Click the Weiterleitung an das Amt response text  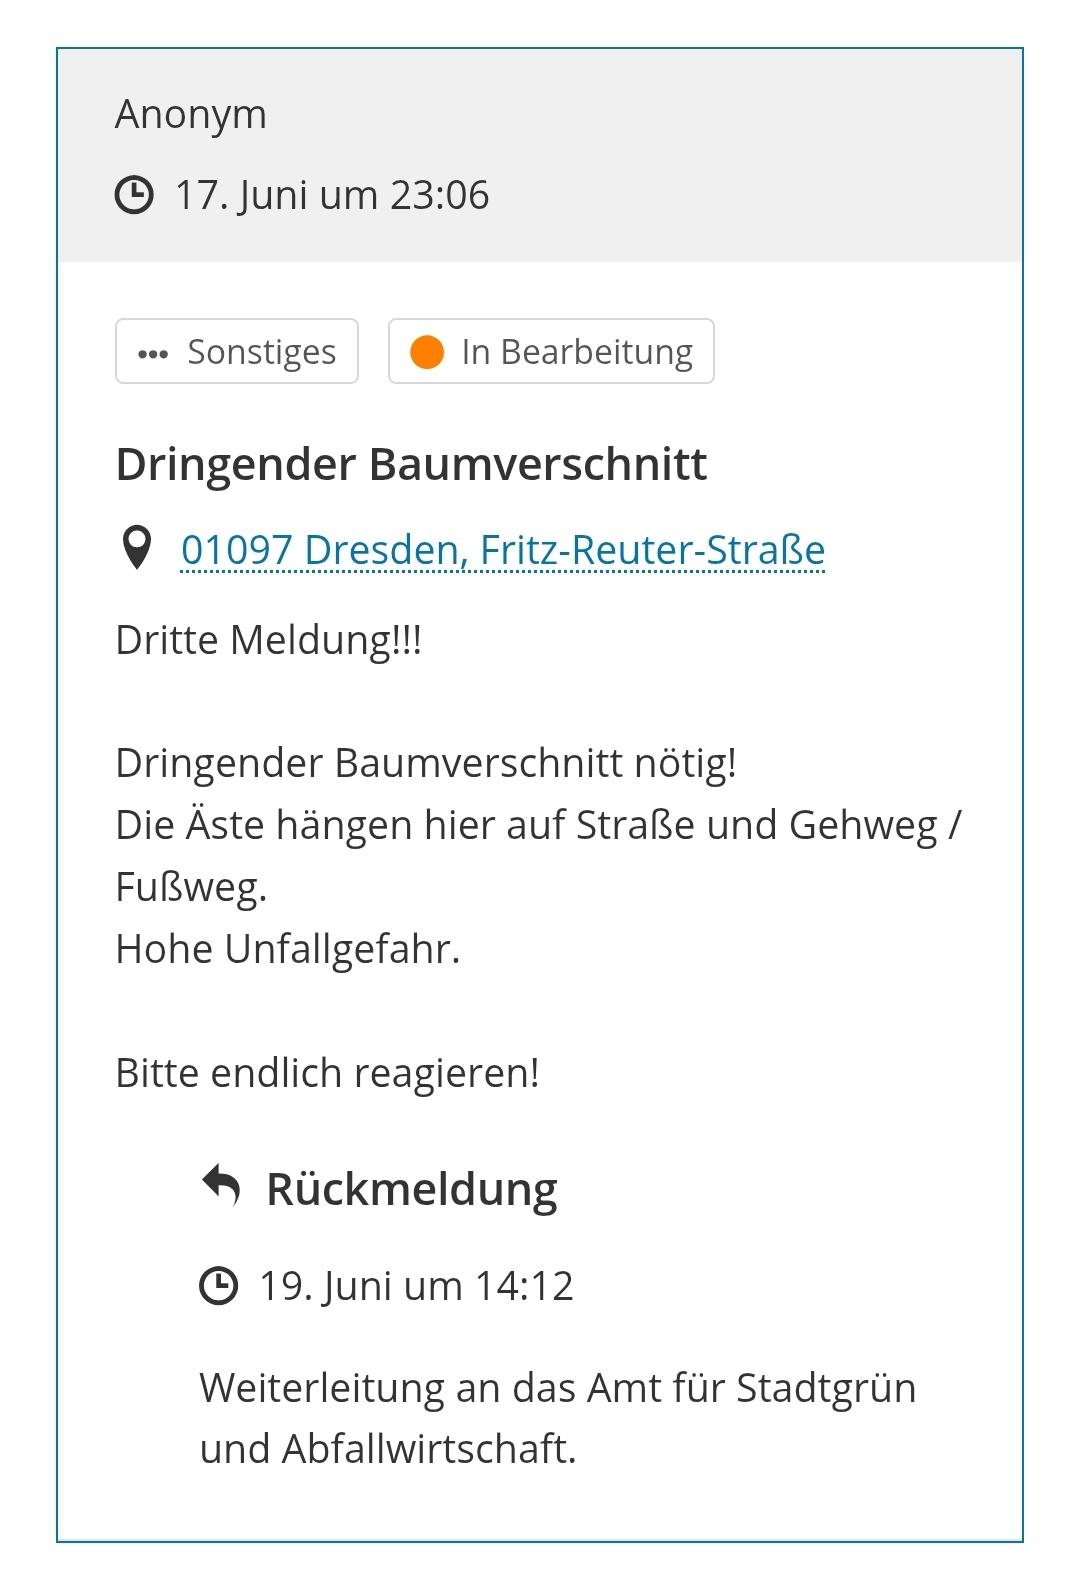[x=558, y=1418]
